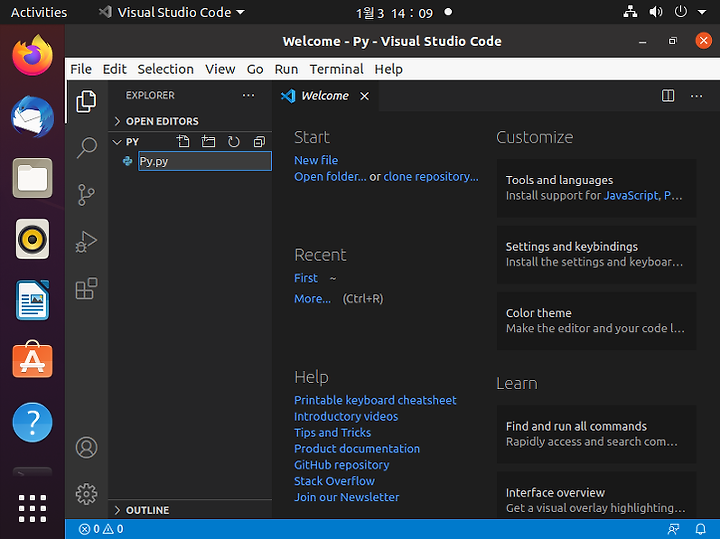Screen dimensions: 720x539
Task: Launch Firefox from the dock
Action: pos(32,56)
